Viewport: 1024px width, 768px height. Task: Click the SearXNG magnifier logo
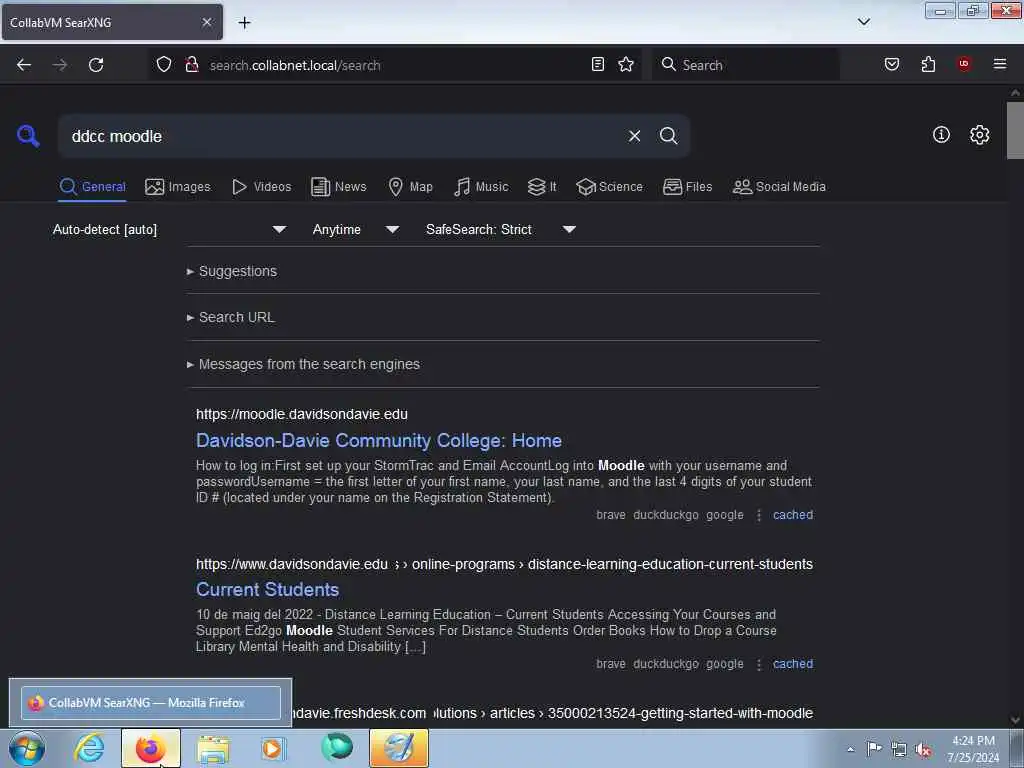pos(28,136)
